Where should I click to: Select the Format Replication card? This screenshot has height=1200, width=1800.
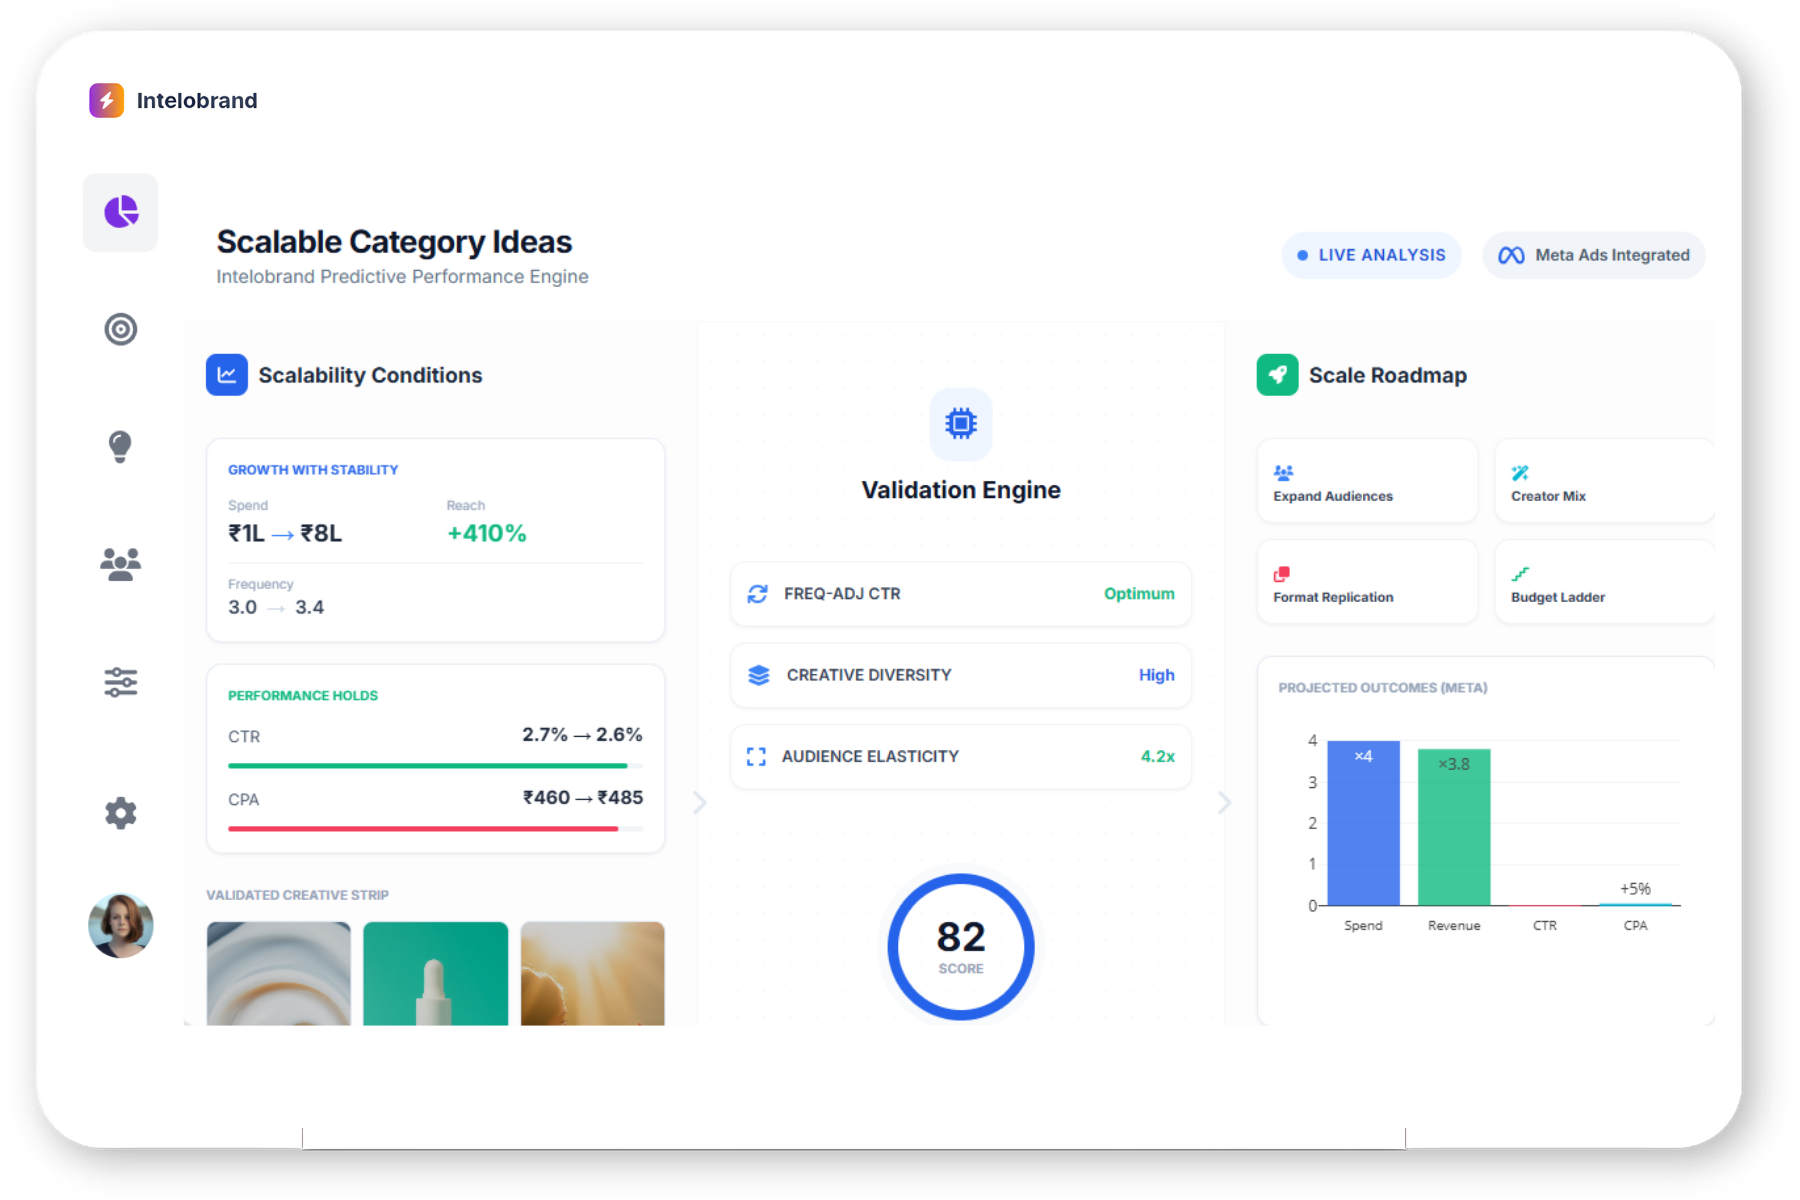point(1367,583)
